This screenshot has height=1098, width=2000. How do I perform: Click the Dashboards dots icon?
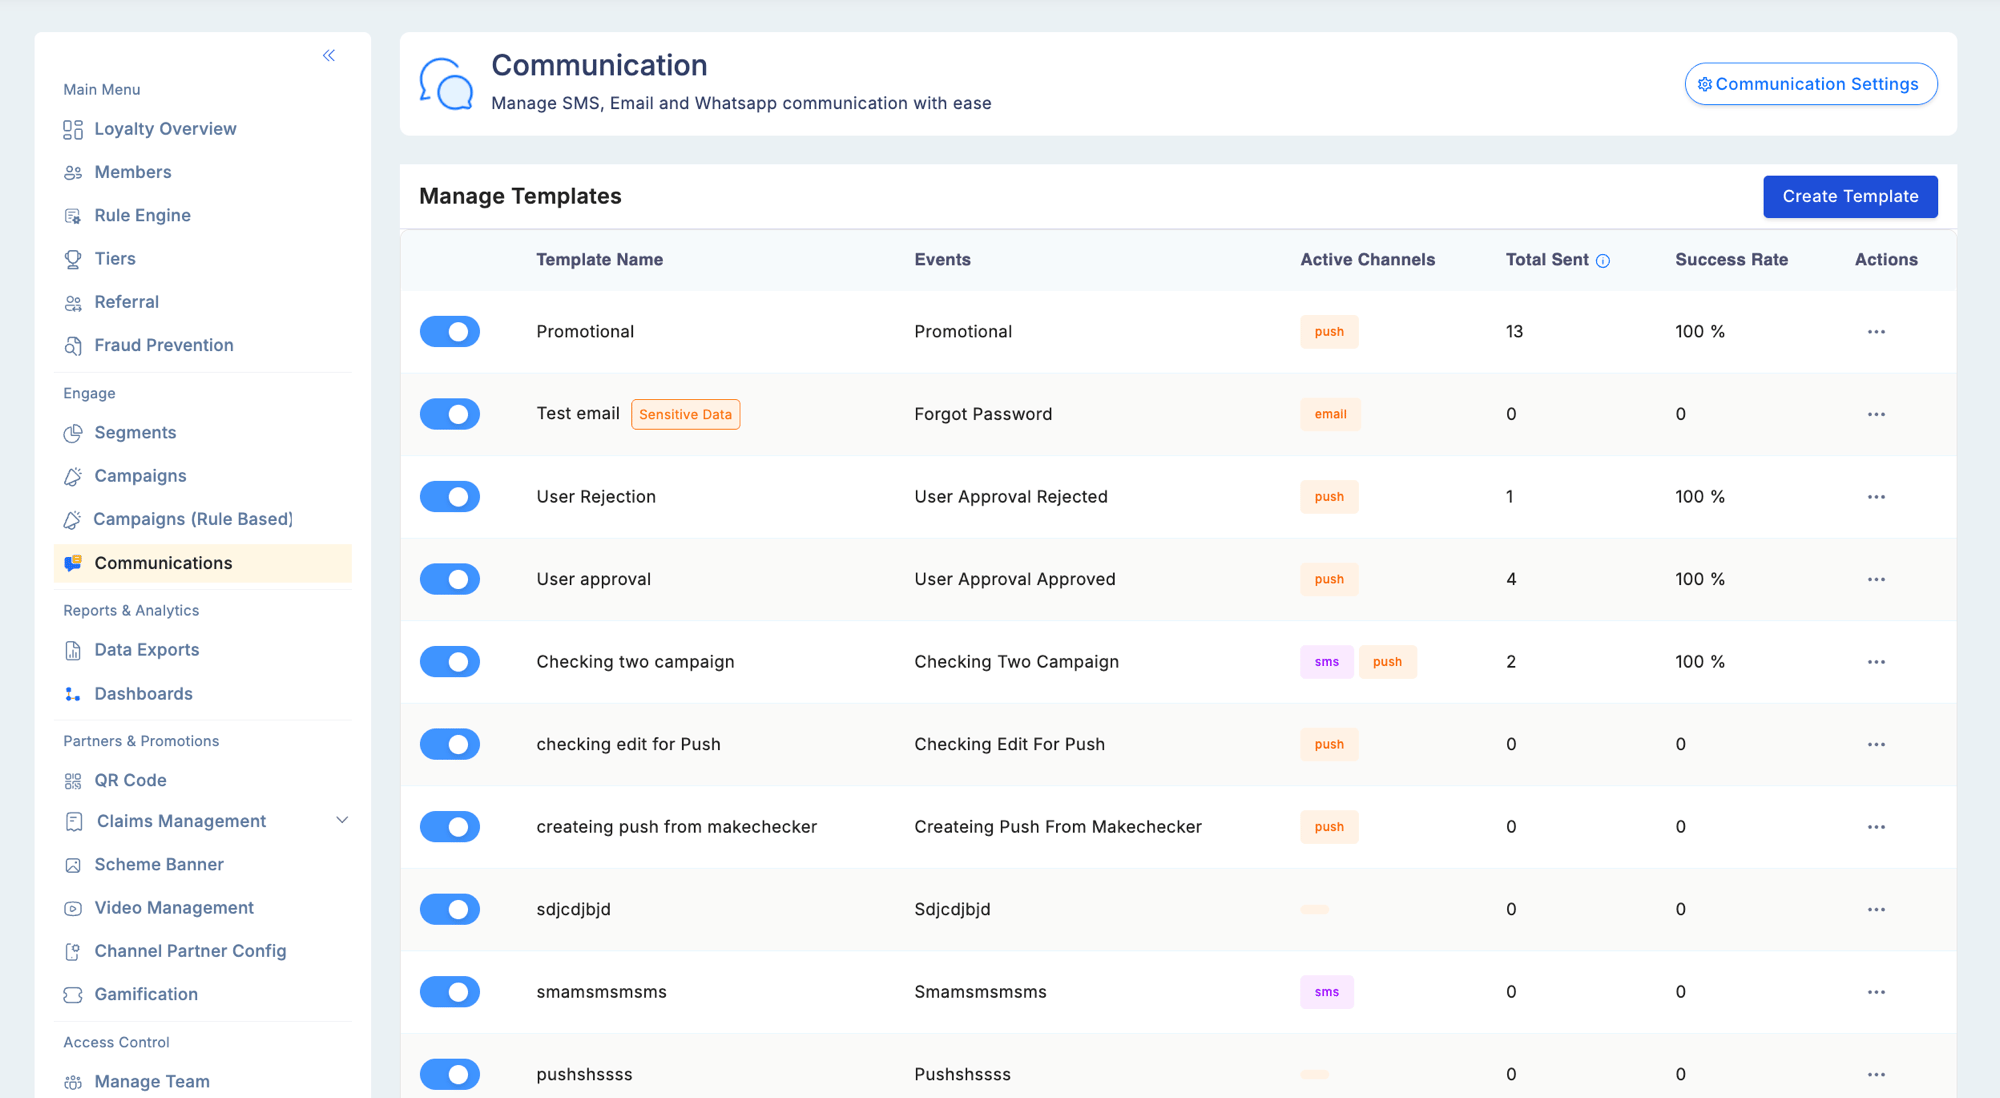[x=73, y=694]
